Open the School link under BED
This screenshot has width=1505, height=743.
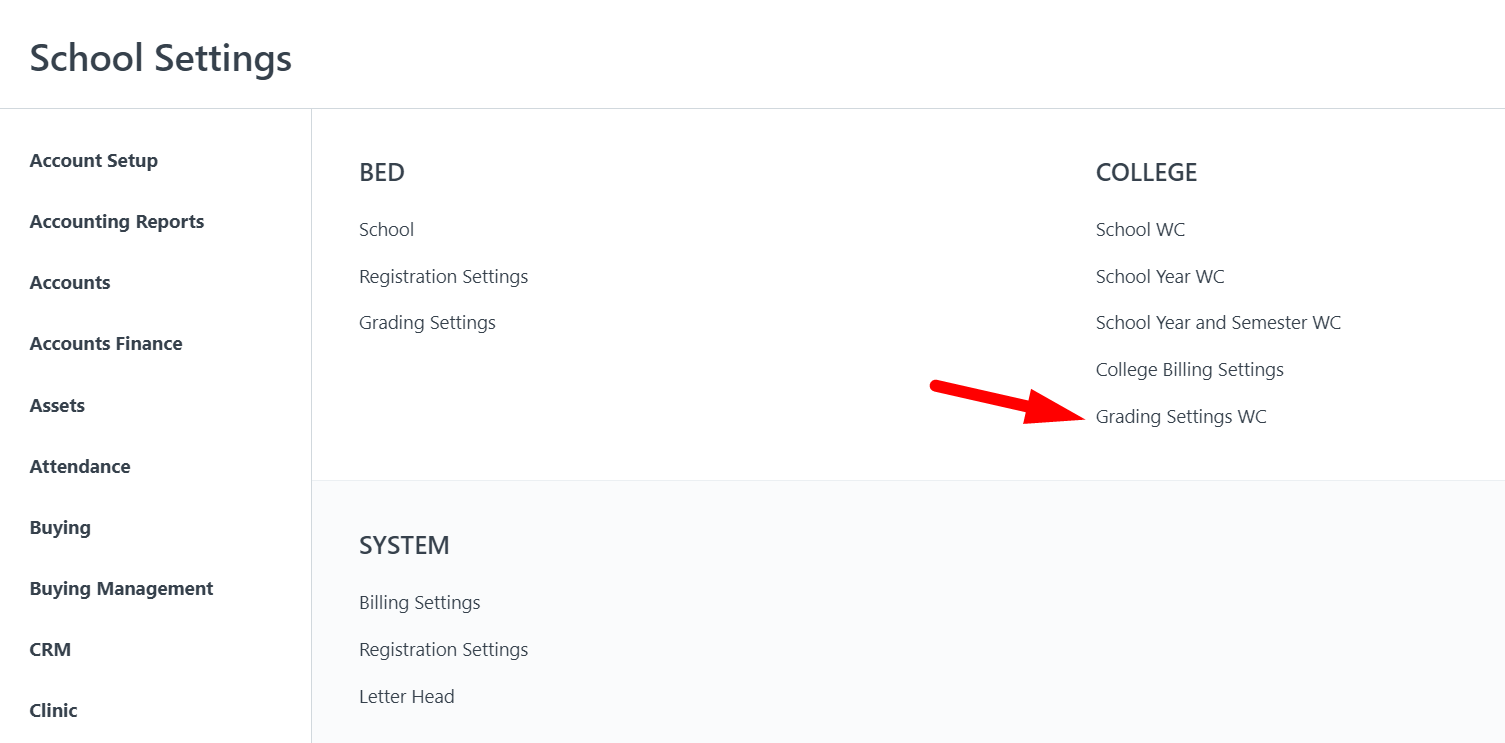coord(386,229)
